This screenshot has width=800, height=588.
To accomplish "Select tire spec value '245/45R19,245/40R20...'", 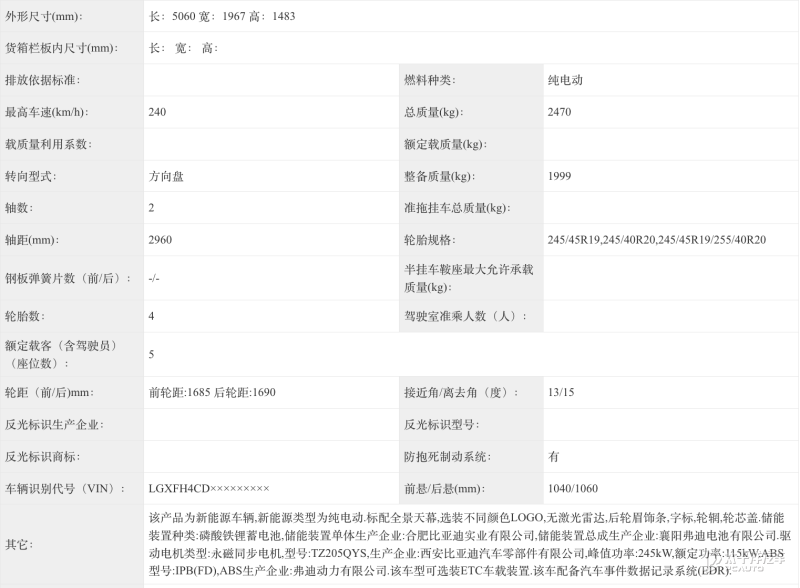I will [657, 240].
